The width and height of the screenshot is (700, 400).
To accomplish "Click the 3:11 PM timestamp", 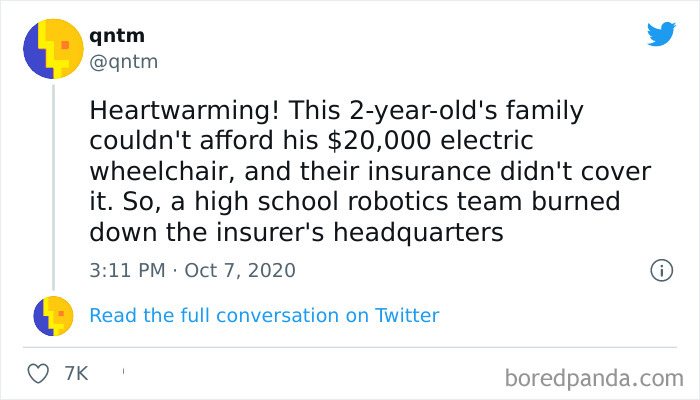I will 127,270.
